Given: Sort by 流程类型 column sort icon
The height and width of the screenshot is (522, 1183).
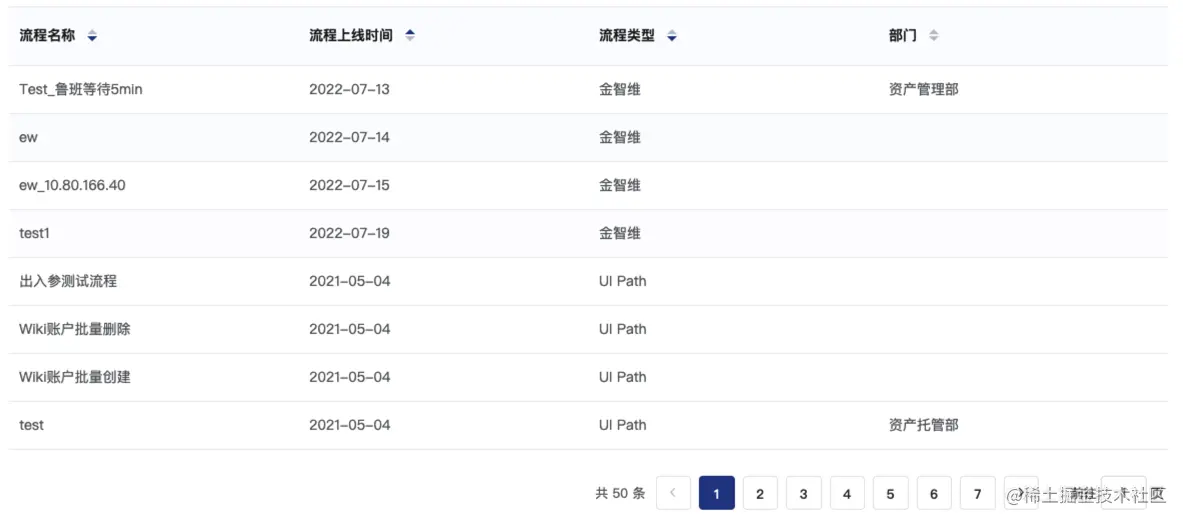Looking at the screenshot, I should [672, 36].
